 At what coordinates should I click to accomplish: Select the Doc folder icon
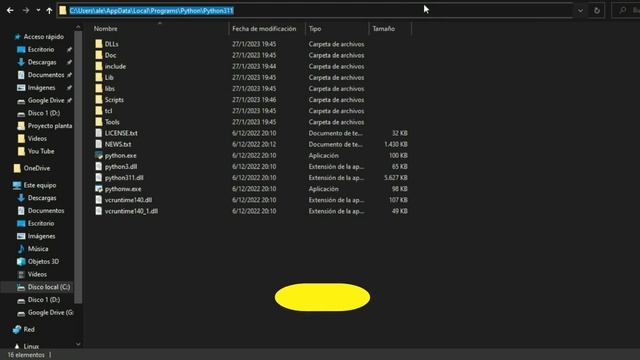click(x=99, y=55)
